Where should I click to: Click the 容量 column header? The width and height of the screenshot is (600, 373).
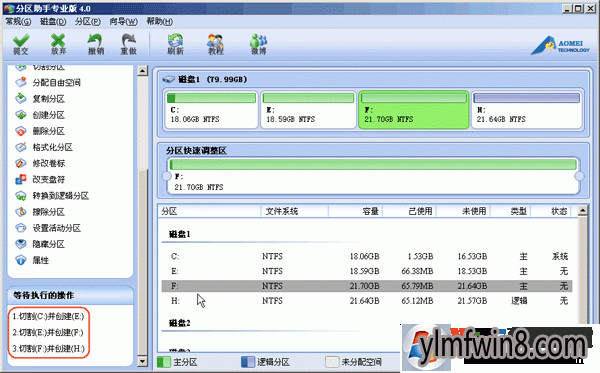point(355,211)
